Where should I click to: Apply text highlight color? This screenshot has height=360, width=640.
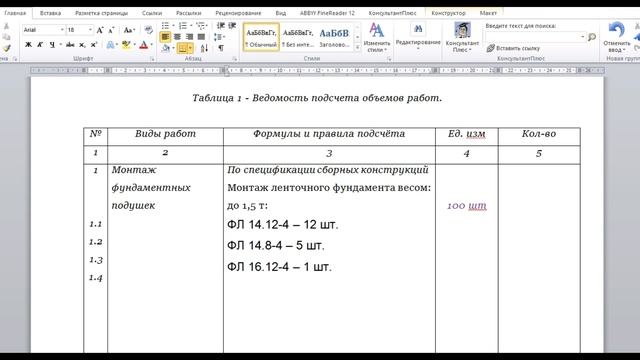click(x=126, y=44)
